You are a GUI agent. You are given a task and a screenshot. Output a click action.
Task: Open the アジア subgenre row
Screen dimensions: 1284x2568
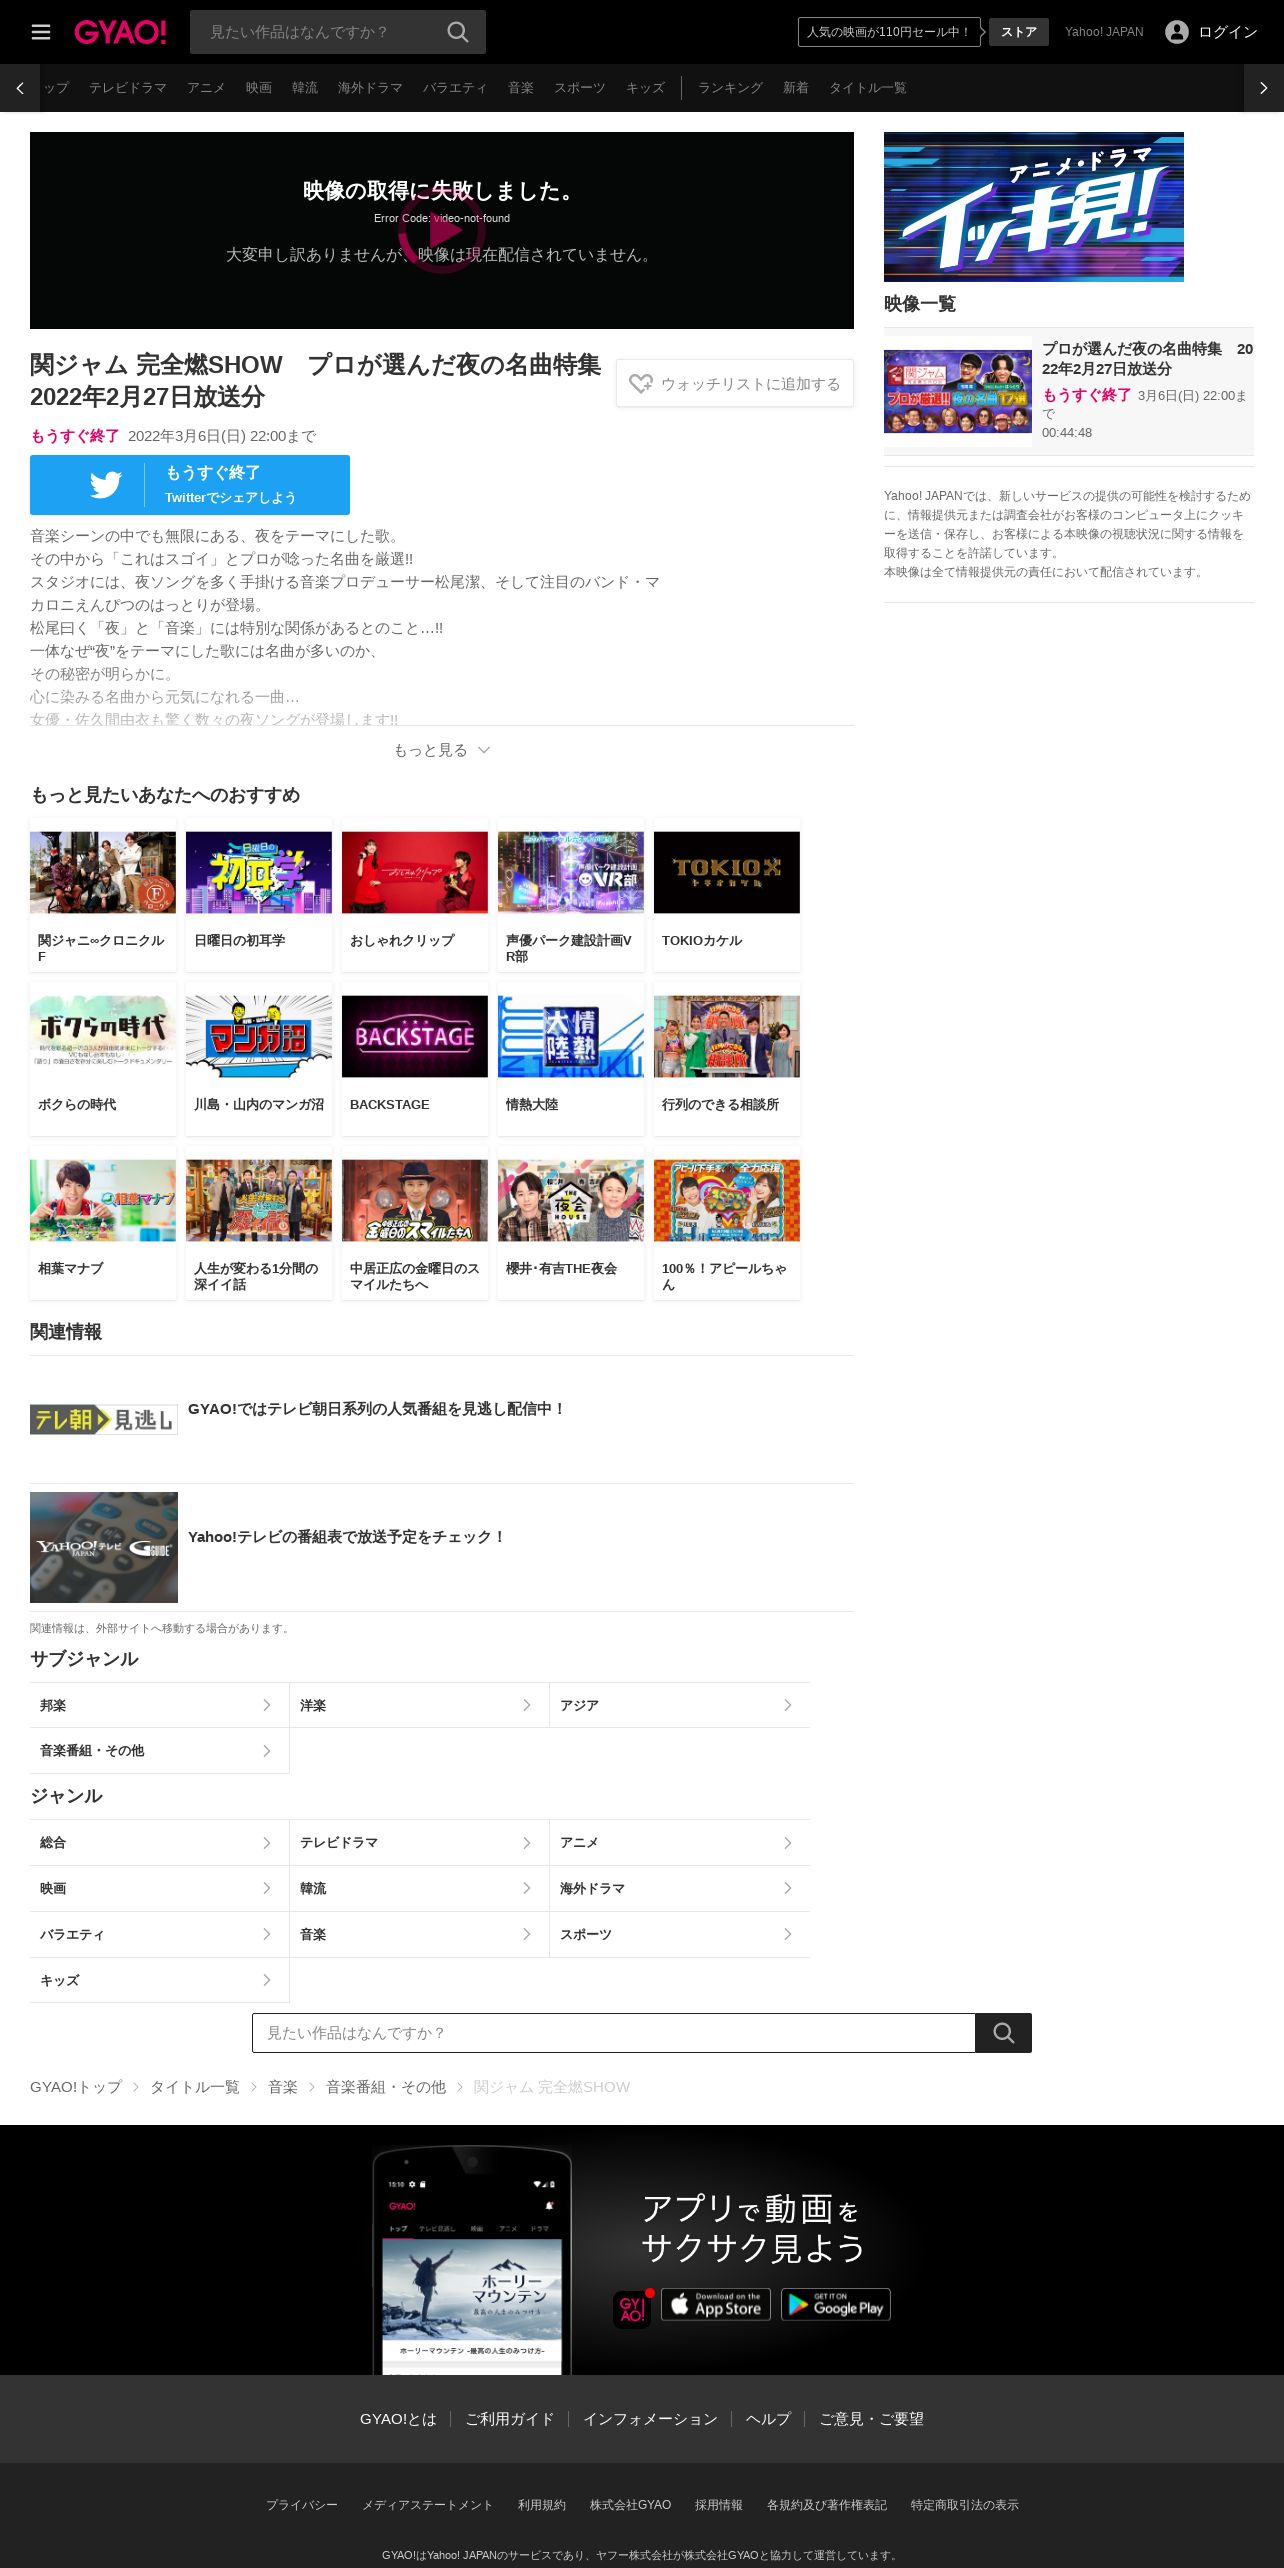(680, 1705)
